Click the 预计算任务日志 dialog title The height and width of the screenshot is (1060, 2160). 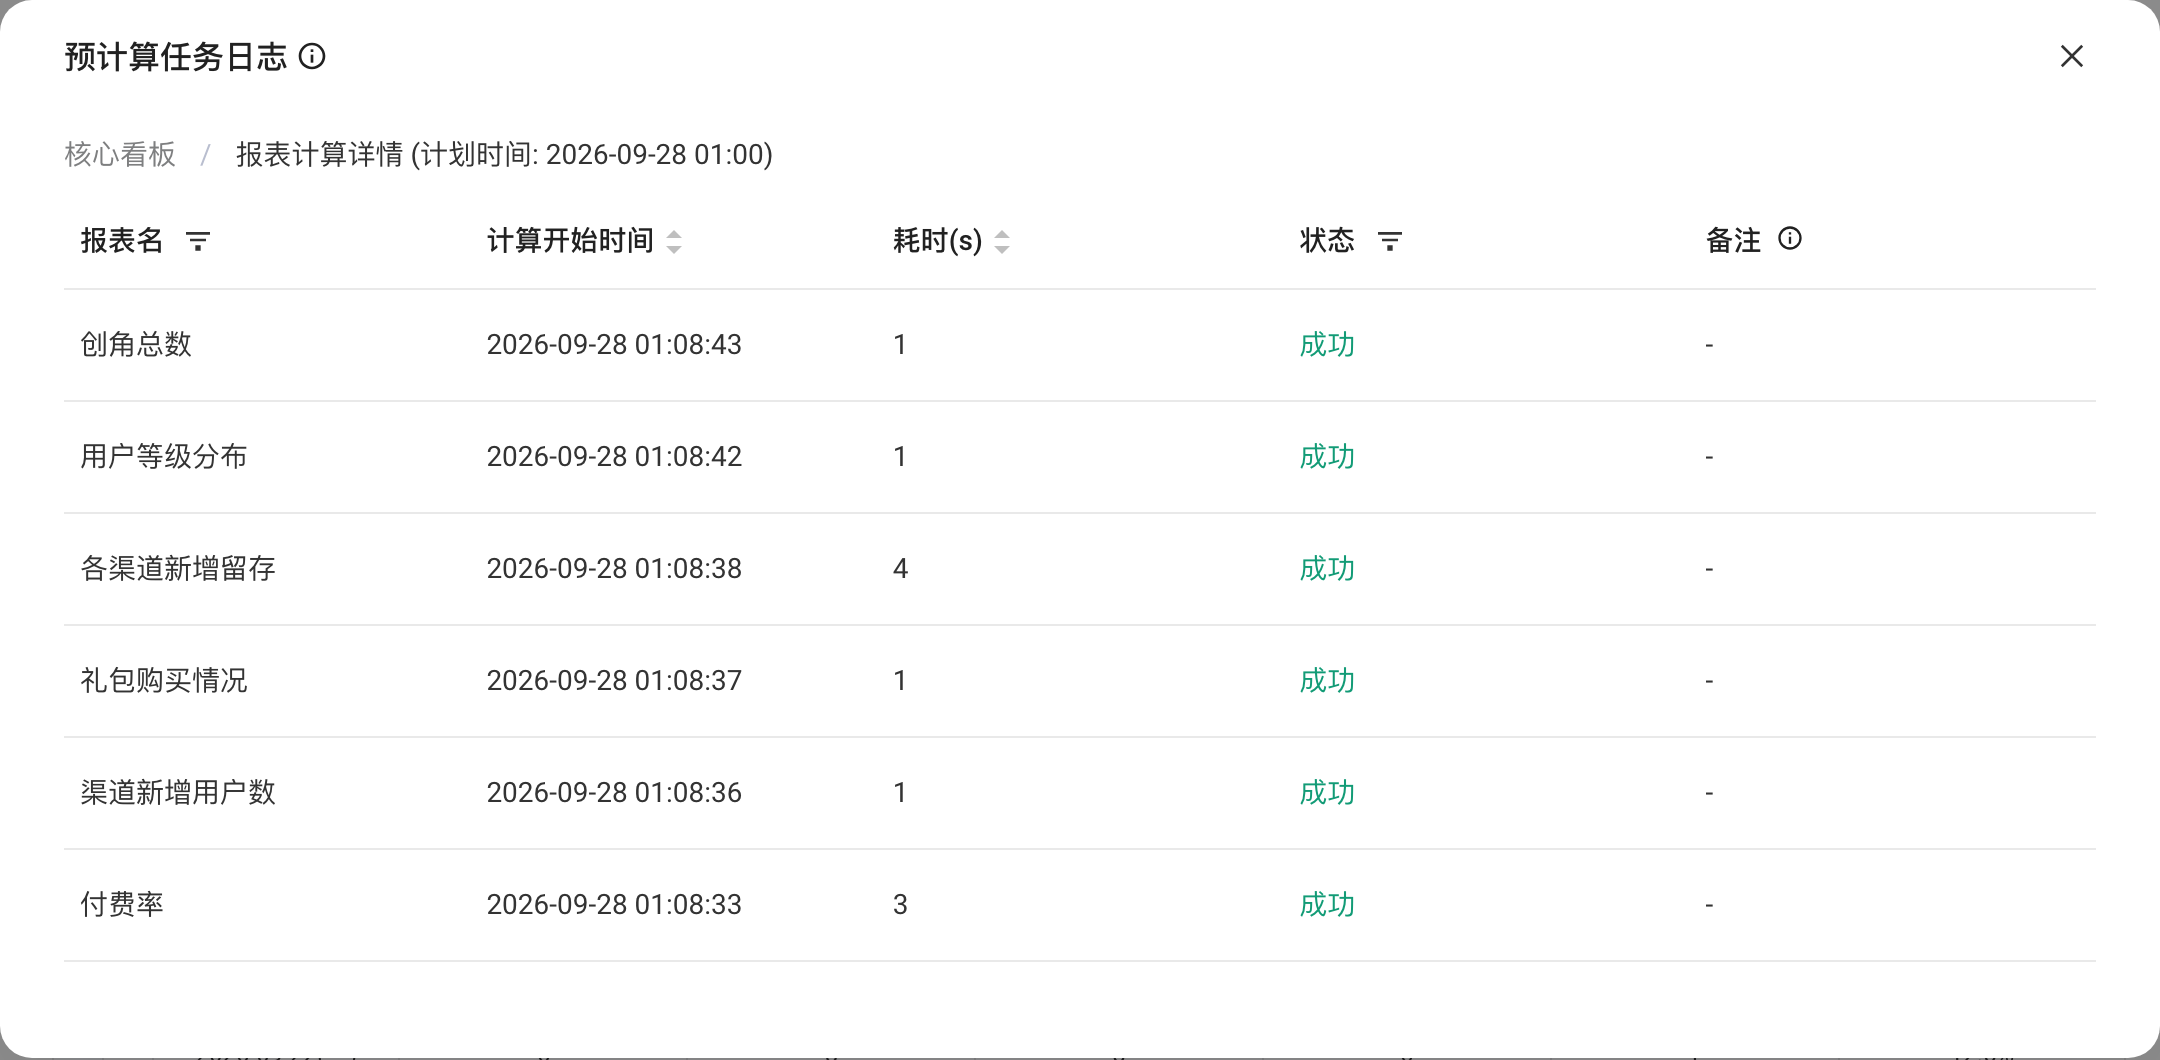click(x=176, y=57)
